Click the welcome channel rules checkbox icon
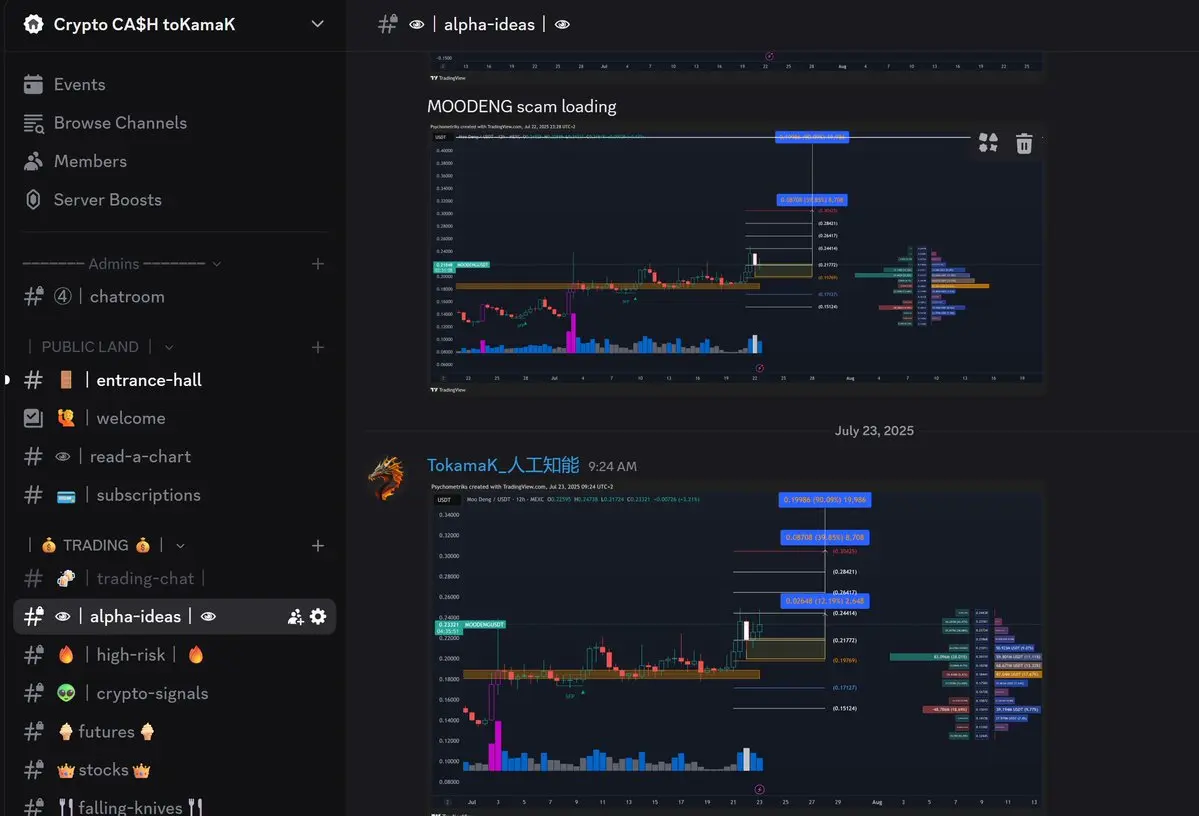 (x=33, y=418)
